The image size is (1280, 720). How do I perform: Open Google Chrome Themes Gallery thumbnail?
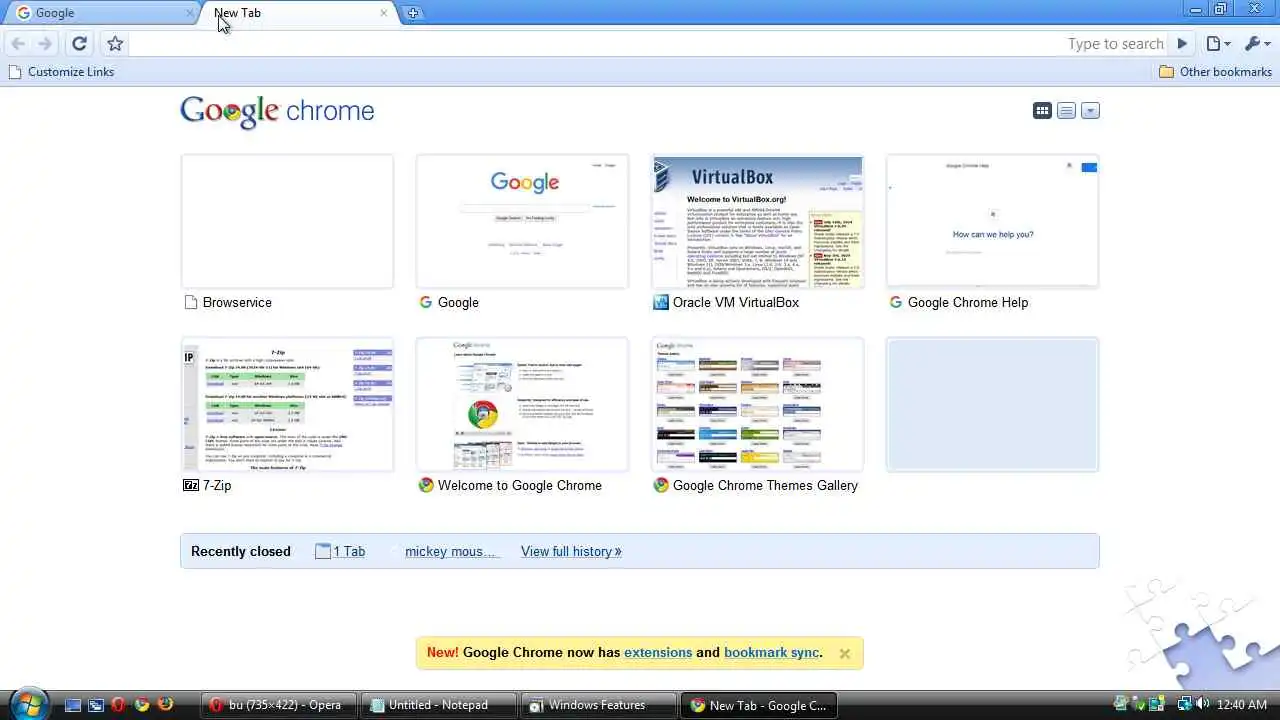(x=757, y=404)
